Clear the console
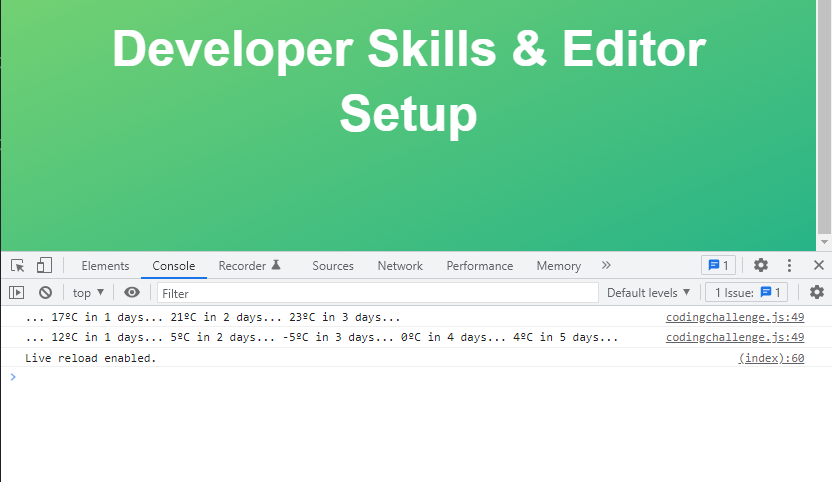The image size is (832, 482). pos(46,292)
